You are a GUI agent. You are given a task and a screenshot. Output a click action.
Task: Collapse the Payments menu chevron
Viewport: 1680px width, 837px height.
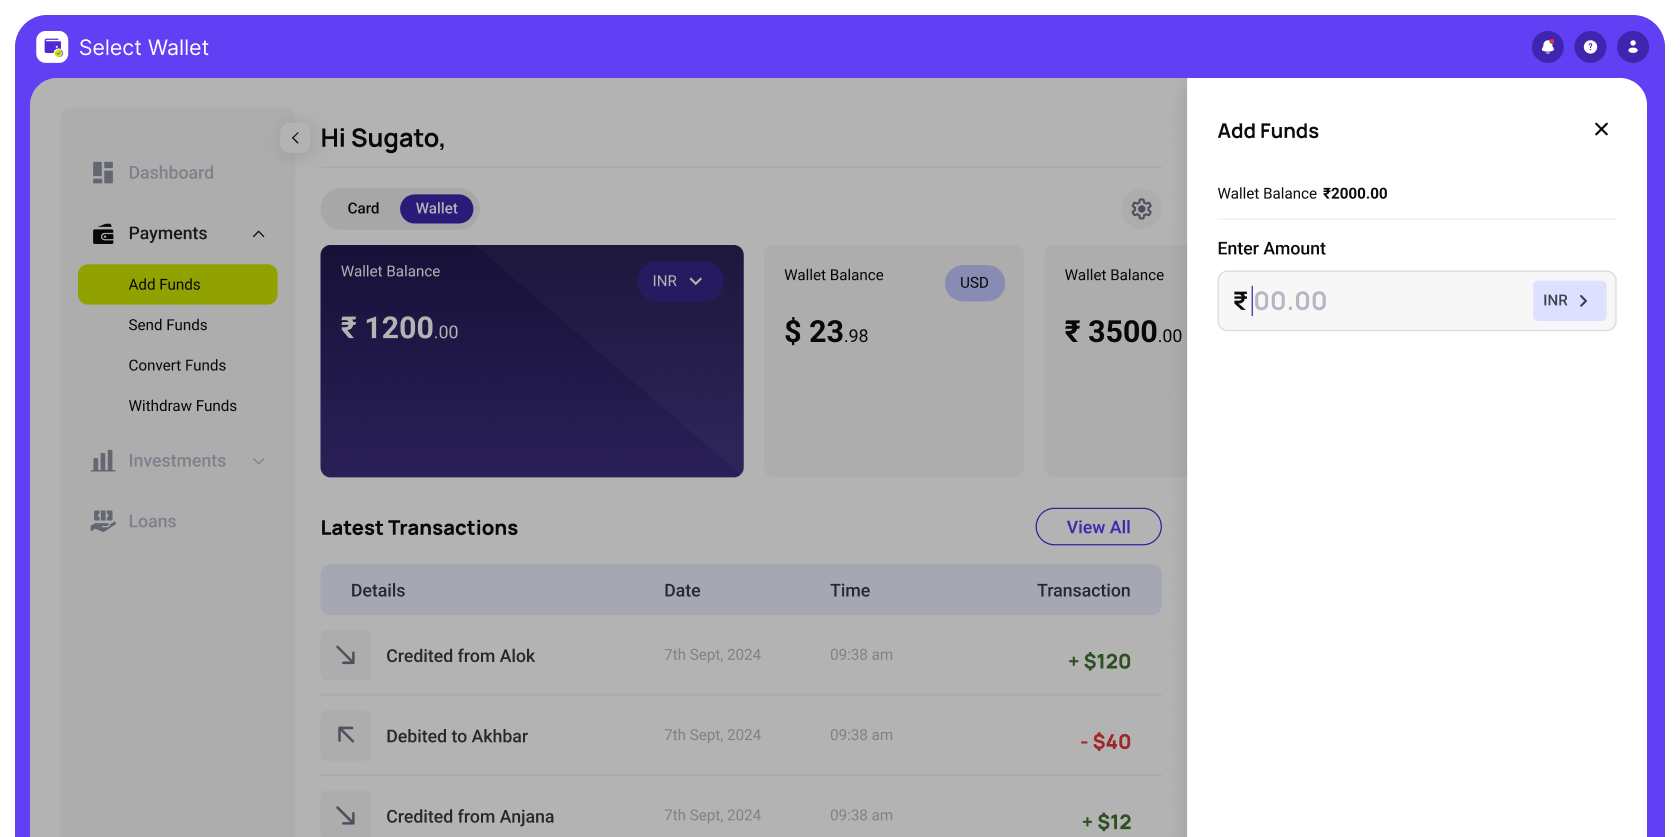click(x=259, y=234)
